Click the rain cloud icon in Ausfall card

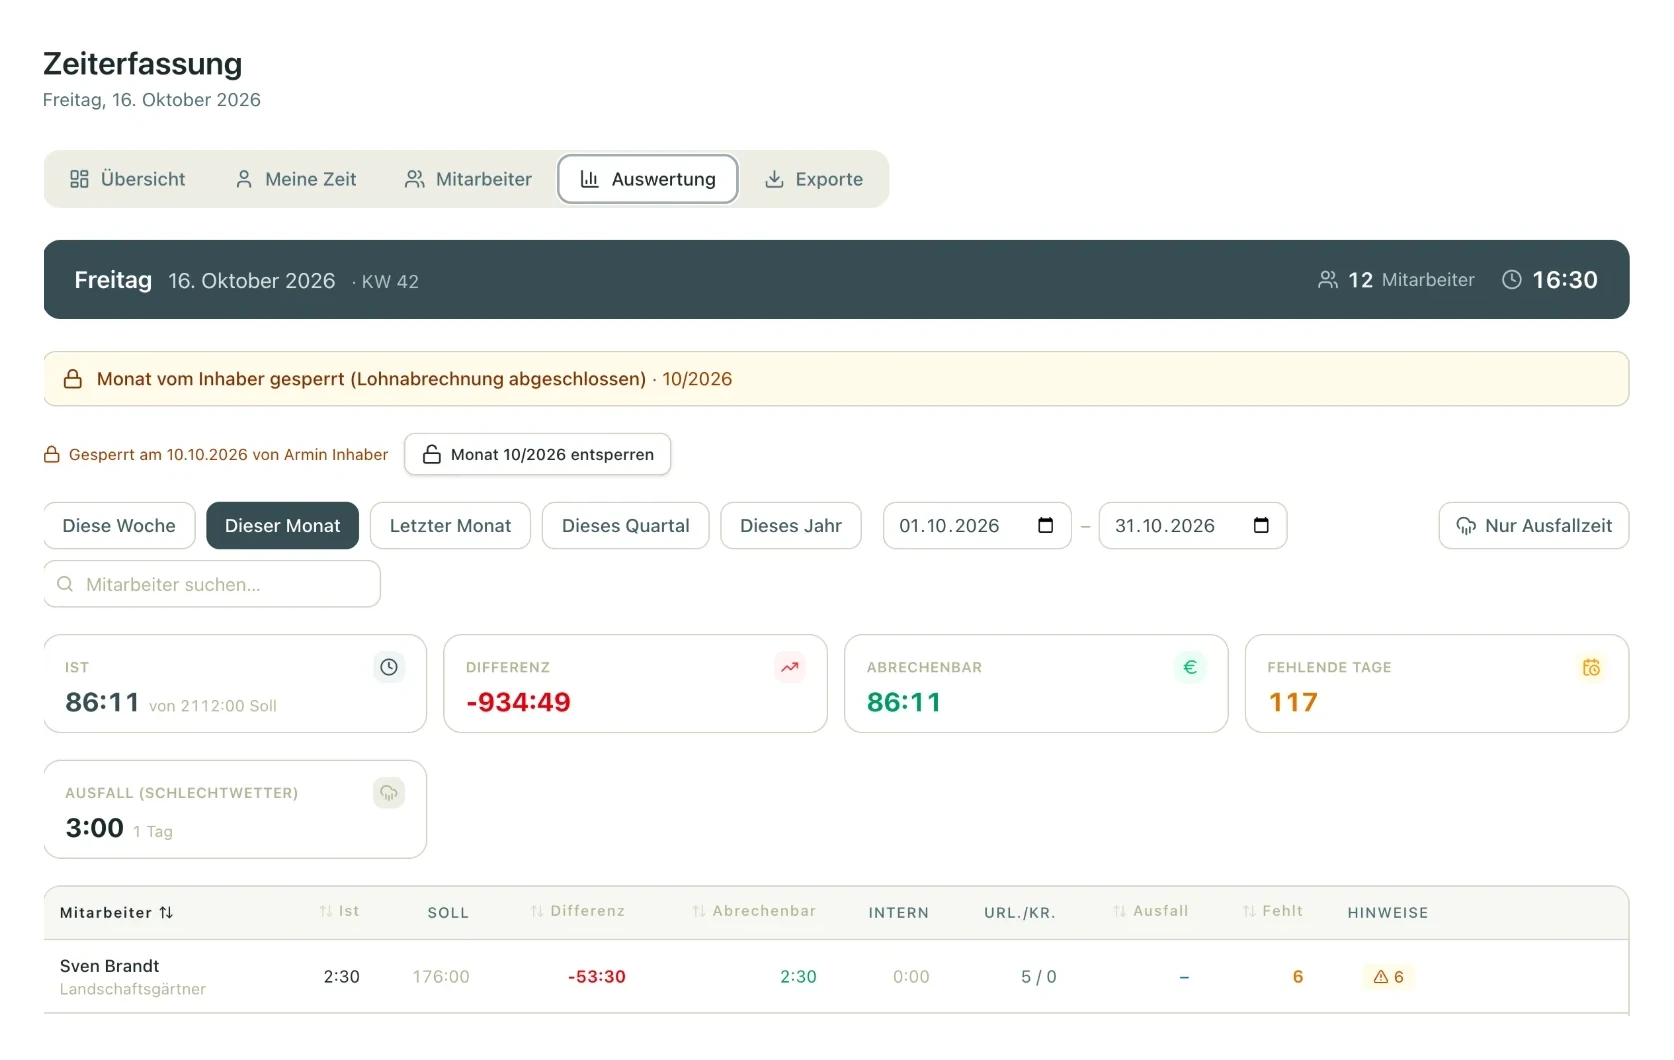point(389,793)
